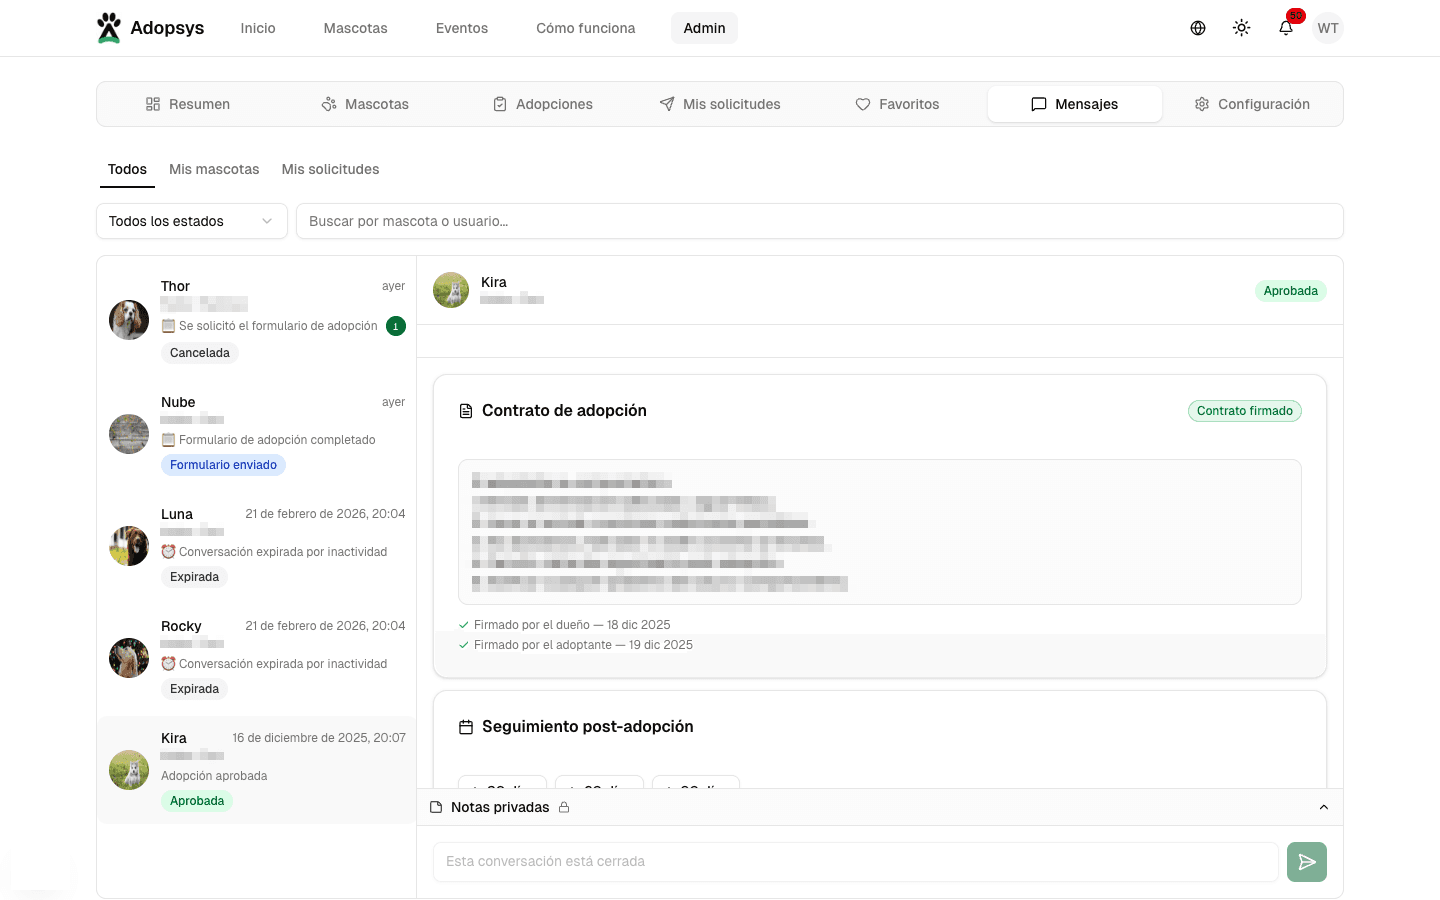Open Cómo funciona navigation link

(x=585, y=28)
